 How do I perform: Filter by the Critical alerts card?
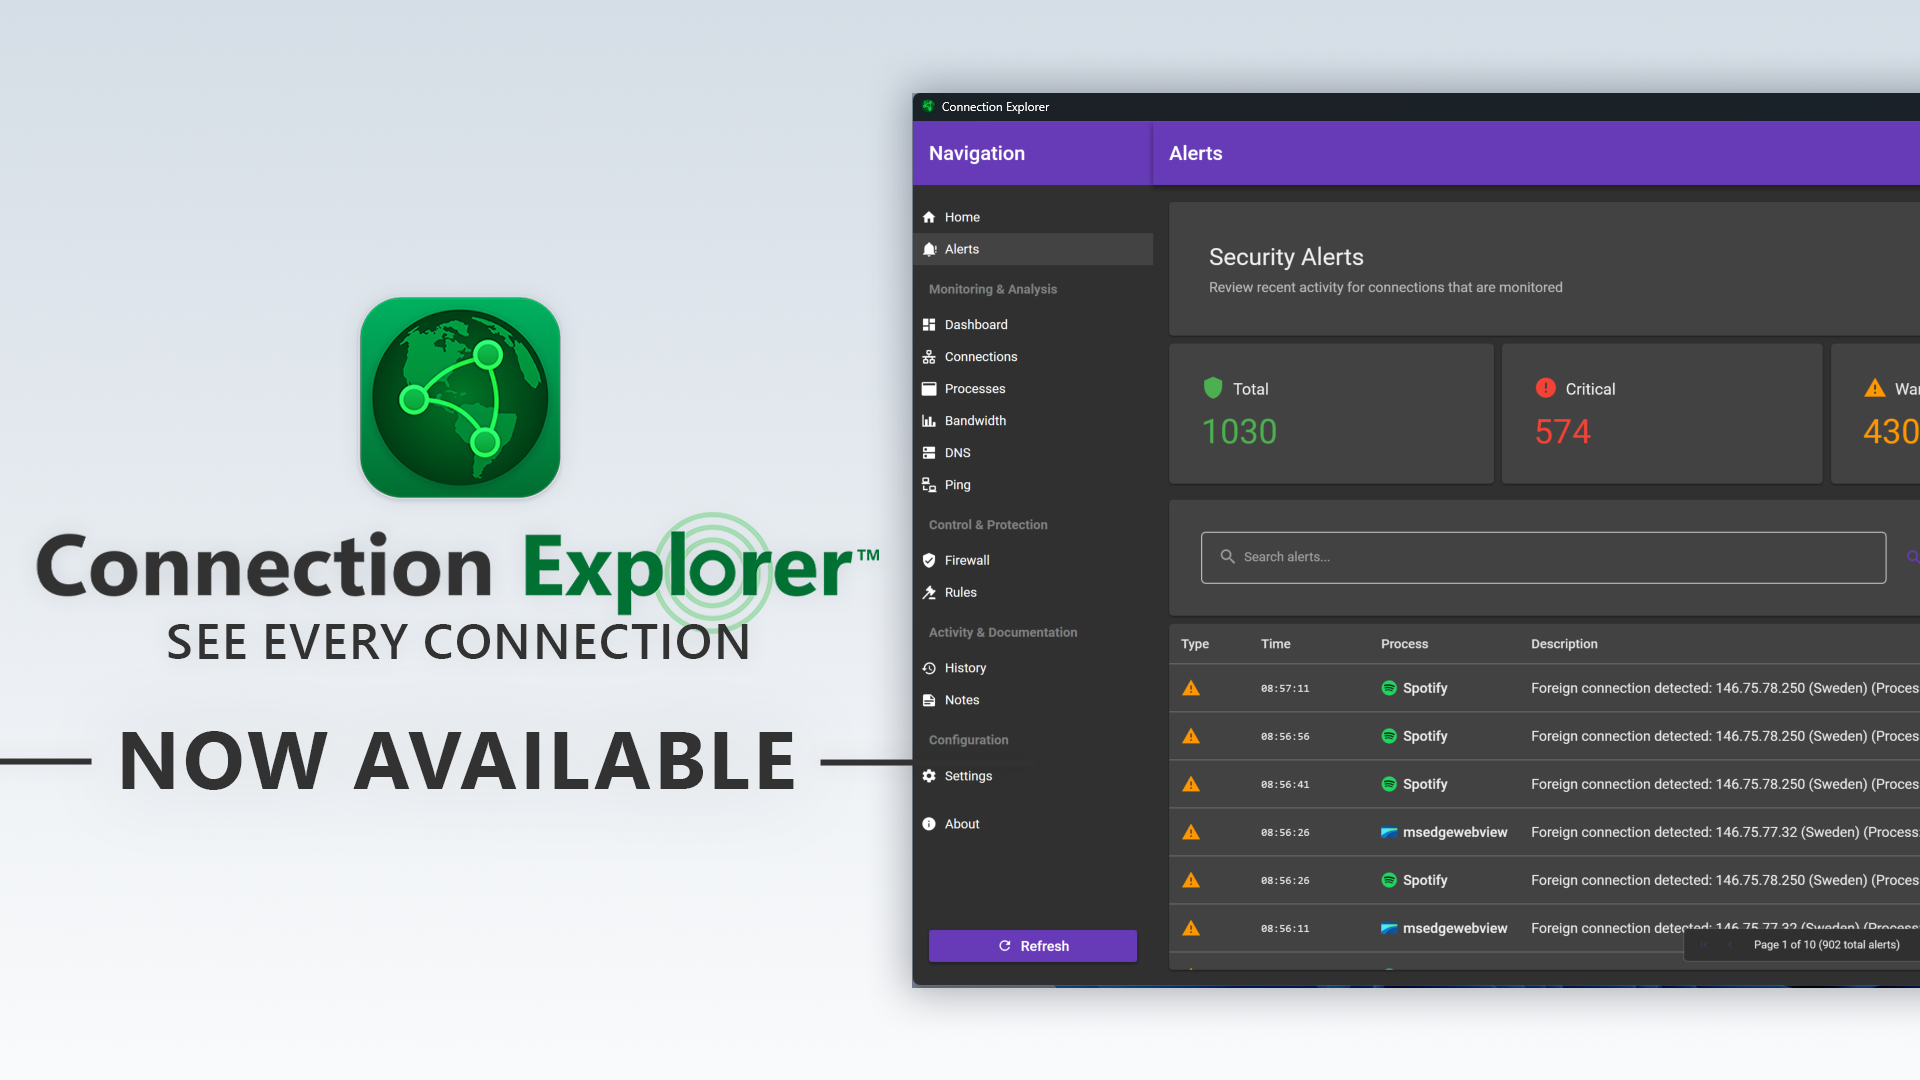point(1662,414)
